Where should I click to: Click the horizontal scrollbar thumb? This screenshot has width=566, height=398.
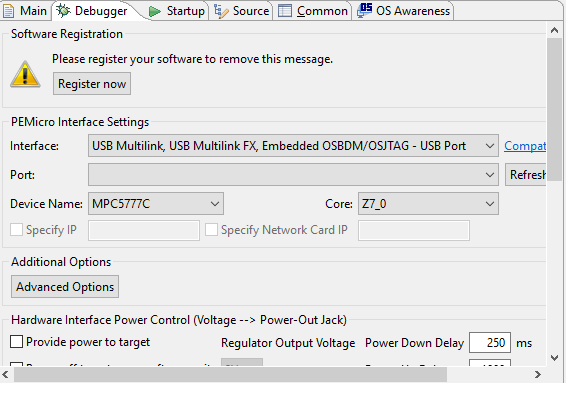(x=230, y=375)
